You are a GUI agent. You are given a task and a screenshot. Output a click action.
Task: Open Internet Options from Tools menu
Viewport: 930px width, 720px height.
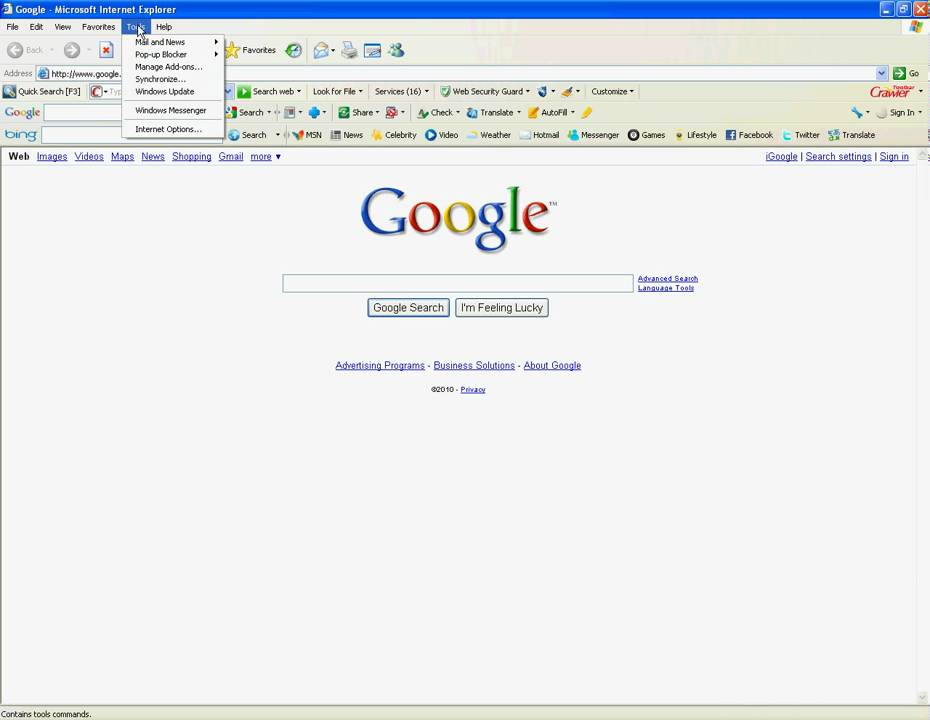pos(173,129)
